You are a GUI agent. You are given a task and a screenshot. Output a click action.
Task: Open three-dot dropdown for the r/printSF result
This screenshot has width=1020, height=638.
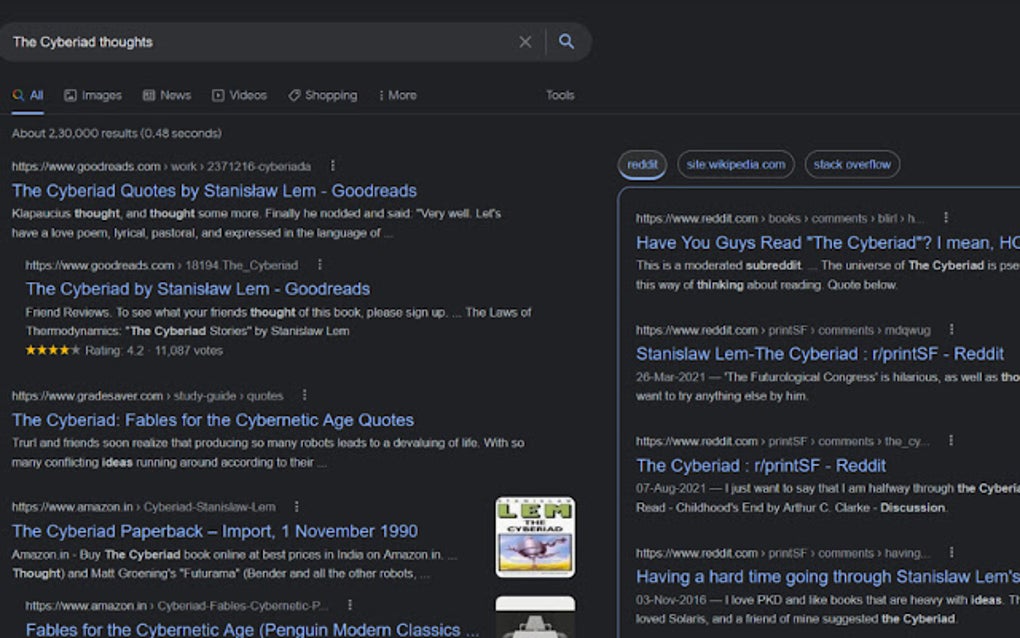click(x=950, y=328)
